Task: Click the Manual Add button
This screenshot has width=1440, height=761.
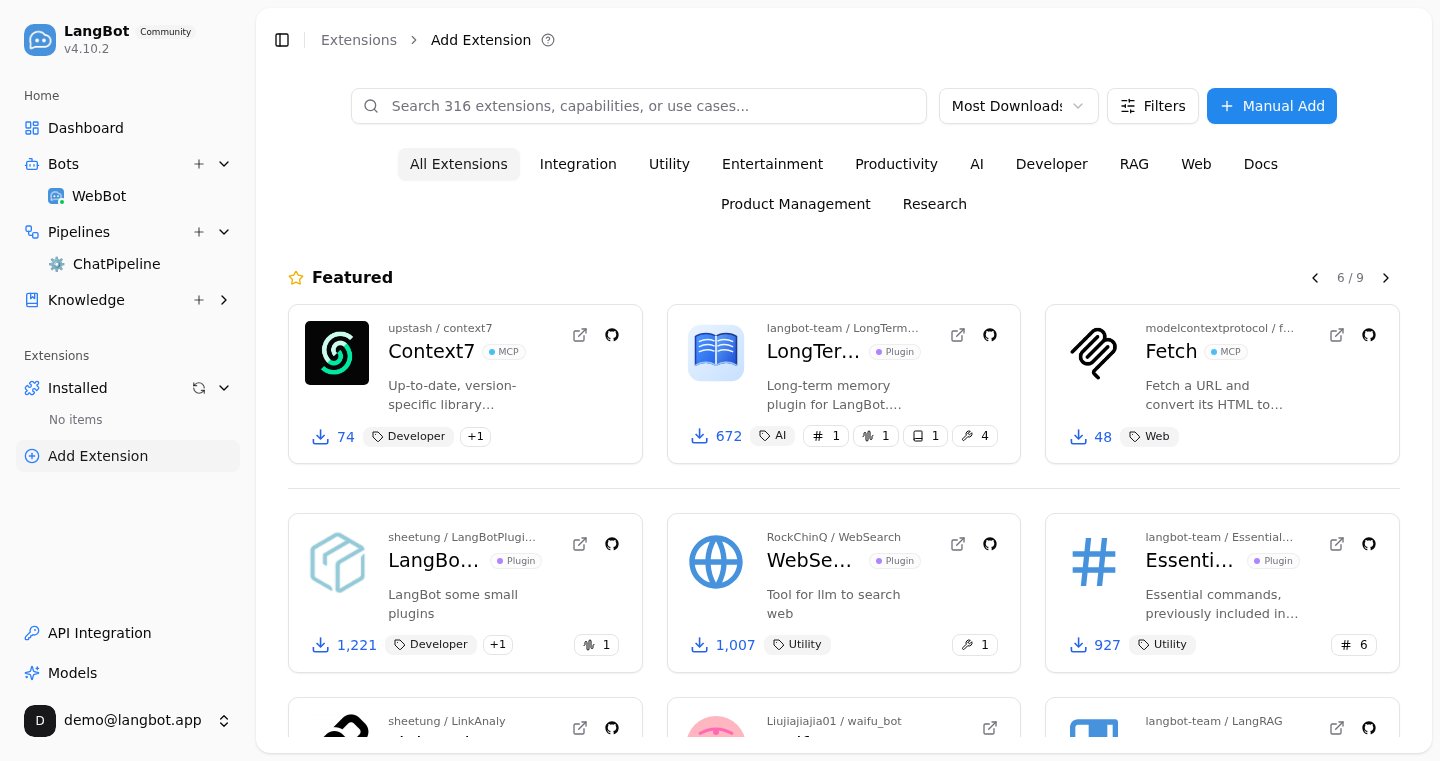Action: [x=1271, y=106]
